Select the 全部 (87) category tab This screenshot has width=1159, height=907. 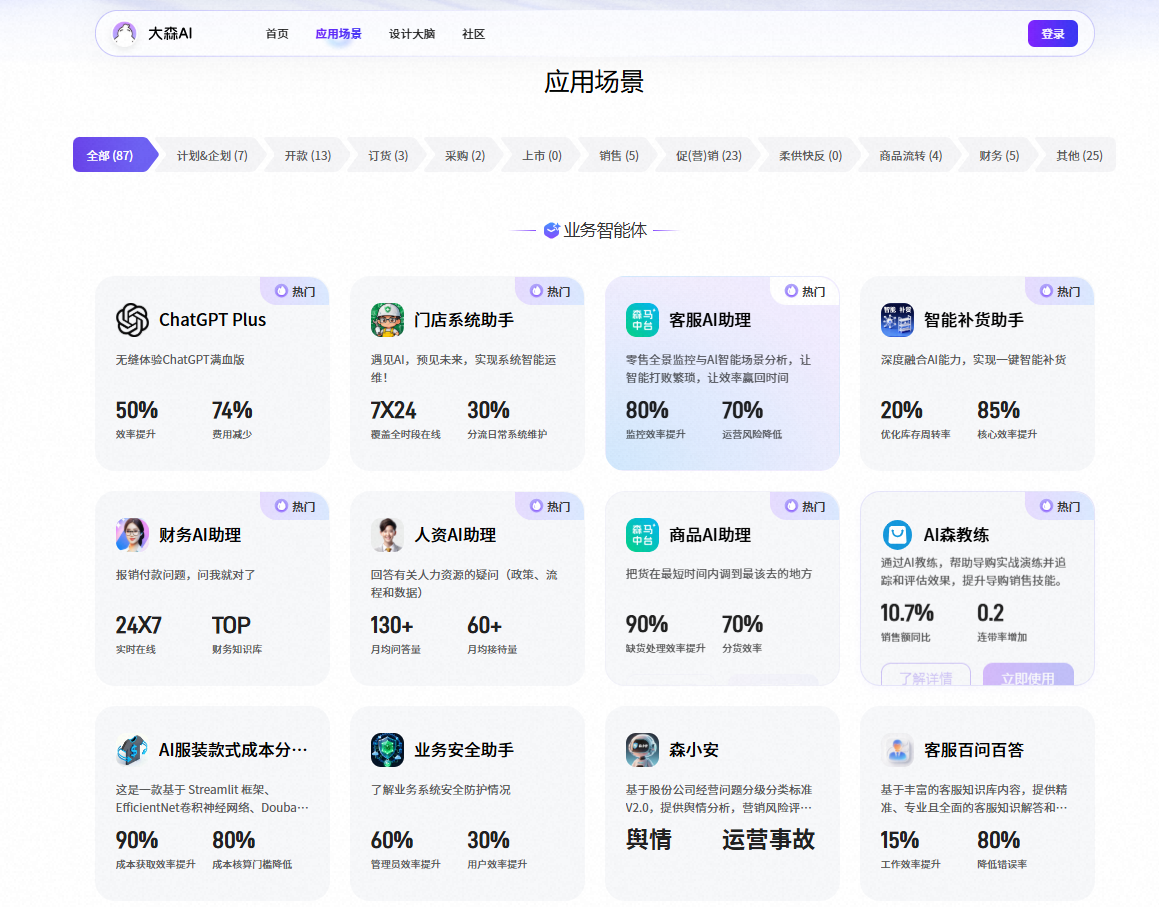110,155
